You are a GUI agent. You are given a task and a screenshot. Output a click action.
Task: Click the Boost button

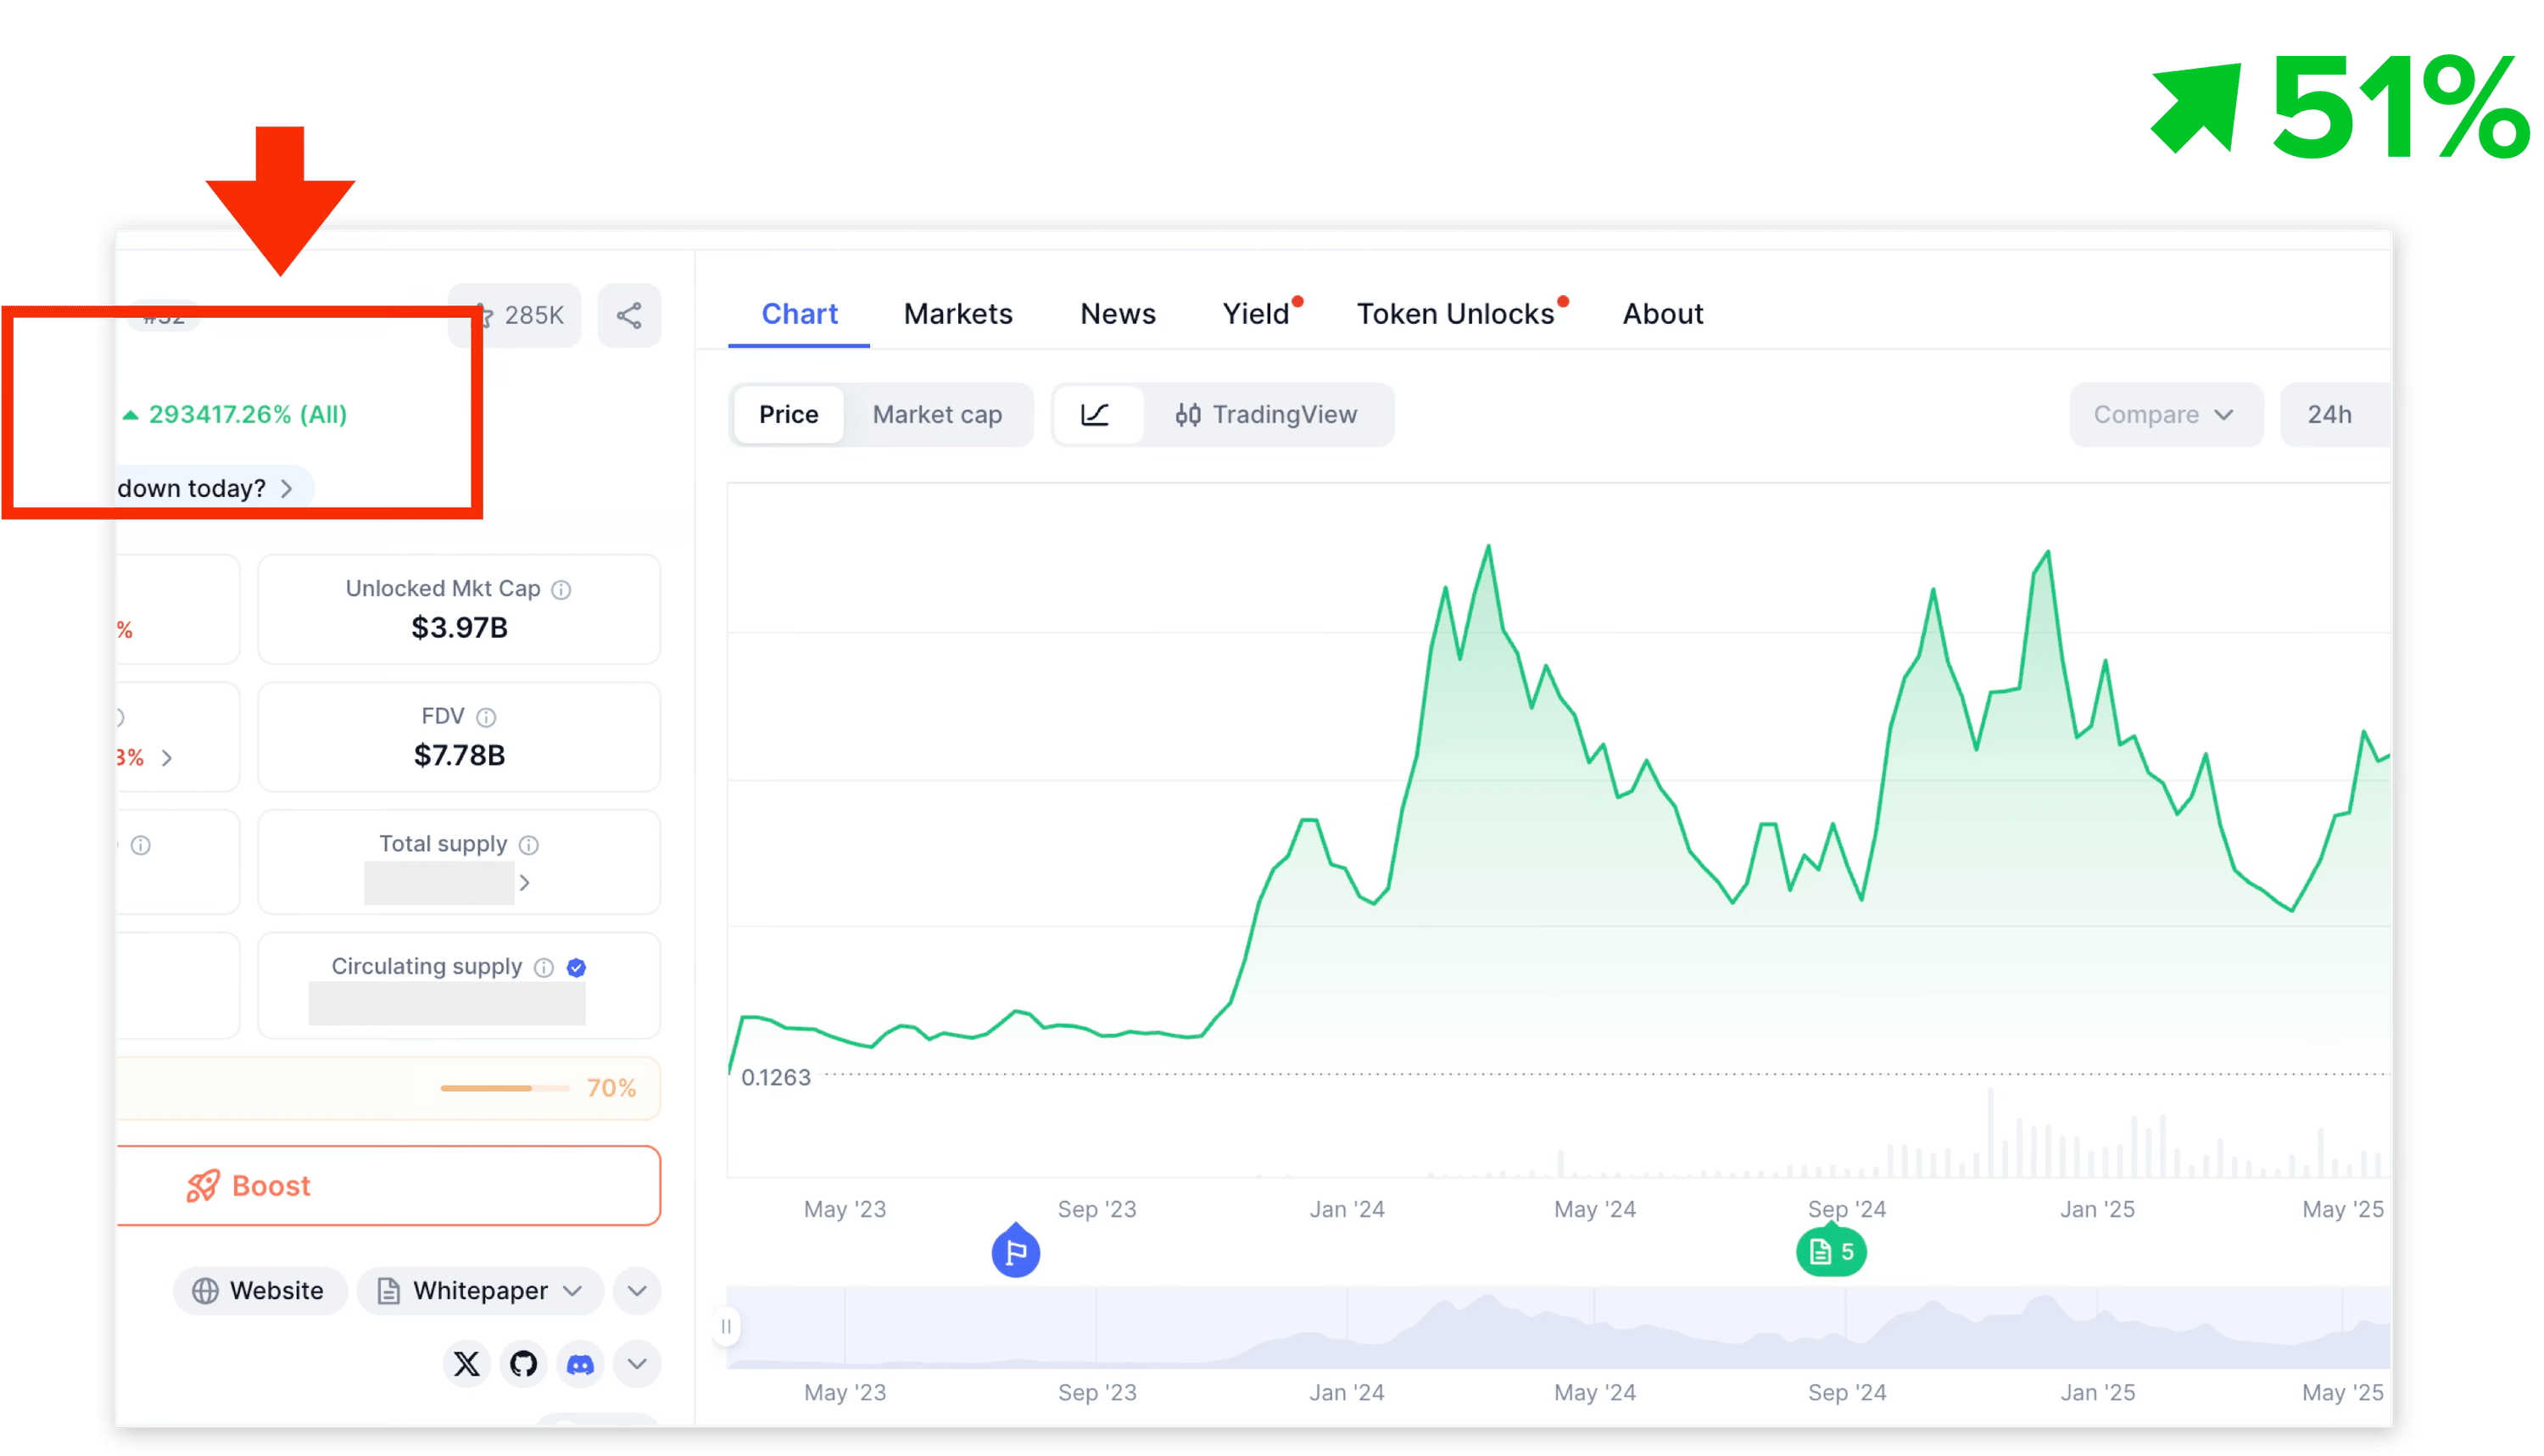(388, 1186)
